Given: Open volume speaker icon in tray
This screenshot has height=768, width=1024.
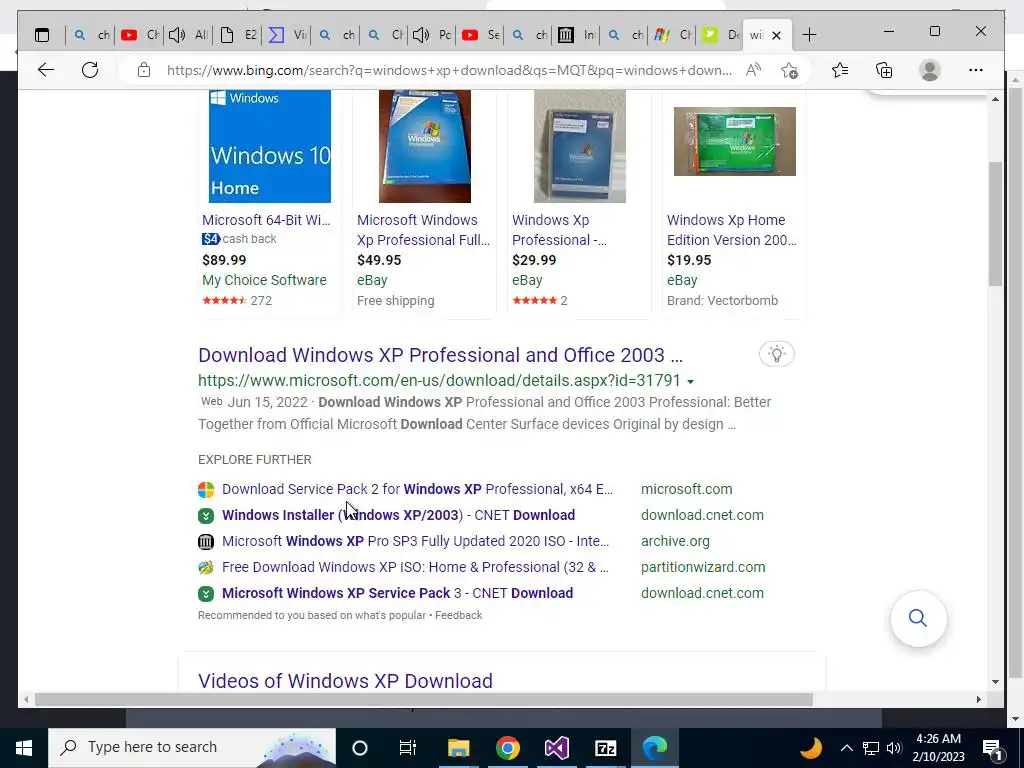Looking at the screenshot, I should (894, 748).
